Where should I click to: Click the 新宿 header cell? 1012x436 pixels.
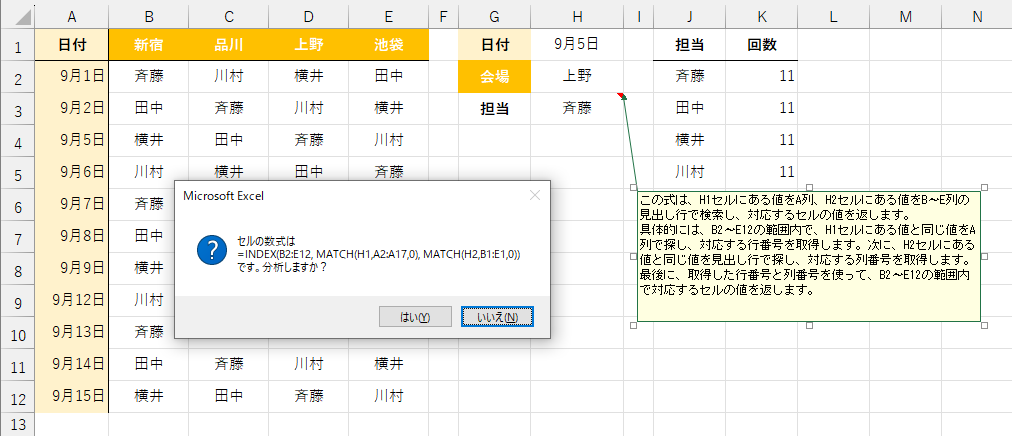[x=148, y=45]
